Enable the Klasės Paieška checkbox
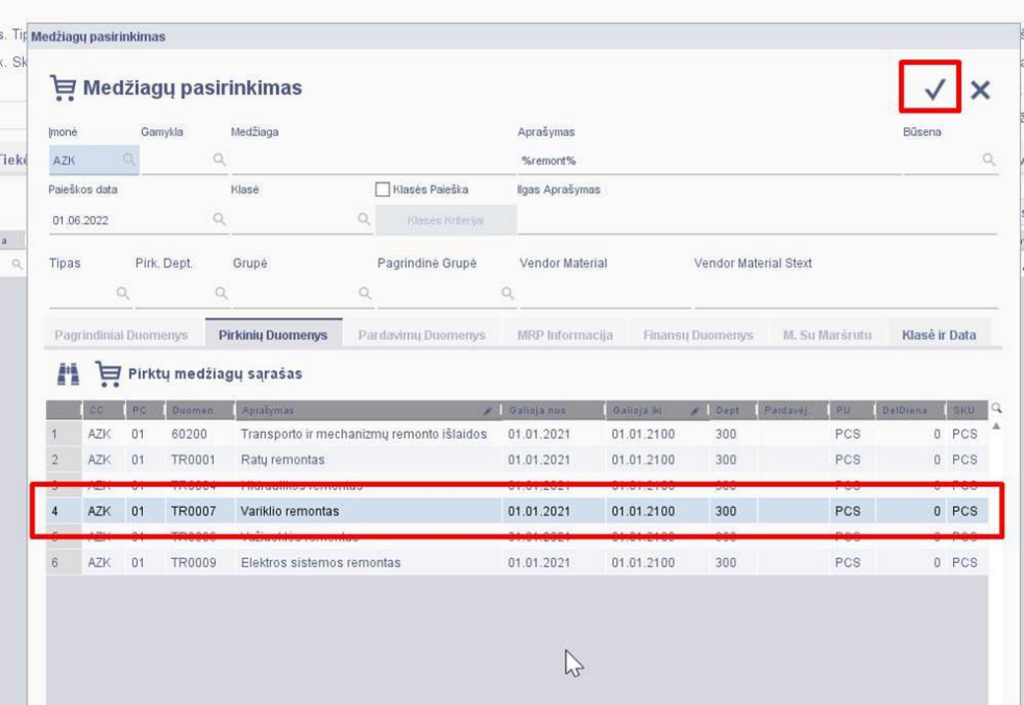Screen dimensions: 1024x705 pos(382,189)
